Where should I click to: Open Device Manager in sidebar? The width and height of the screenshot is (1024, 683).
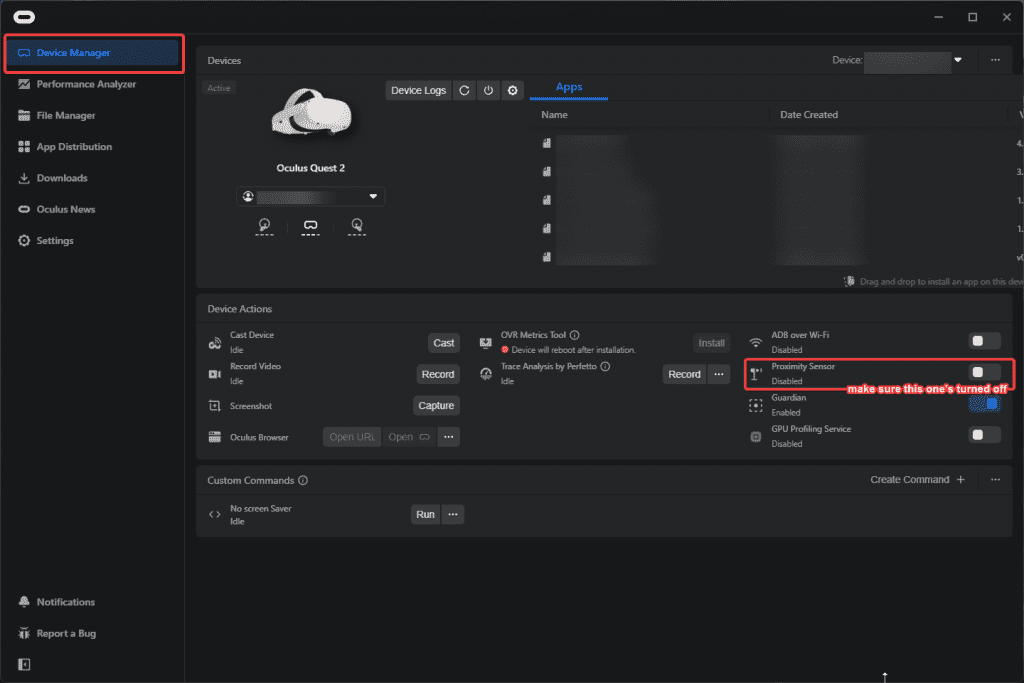(x=92, y=53)
